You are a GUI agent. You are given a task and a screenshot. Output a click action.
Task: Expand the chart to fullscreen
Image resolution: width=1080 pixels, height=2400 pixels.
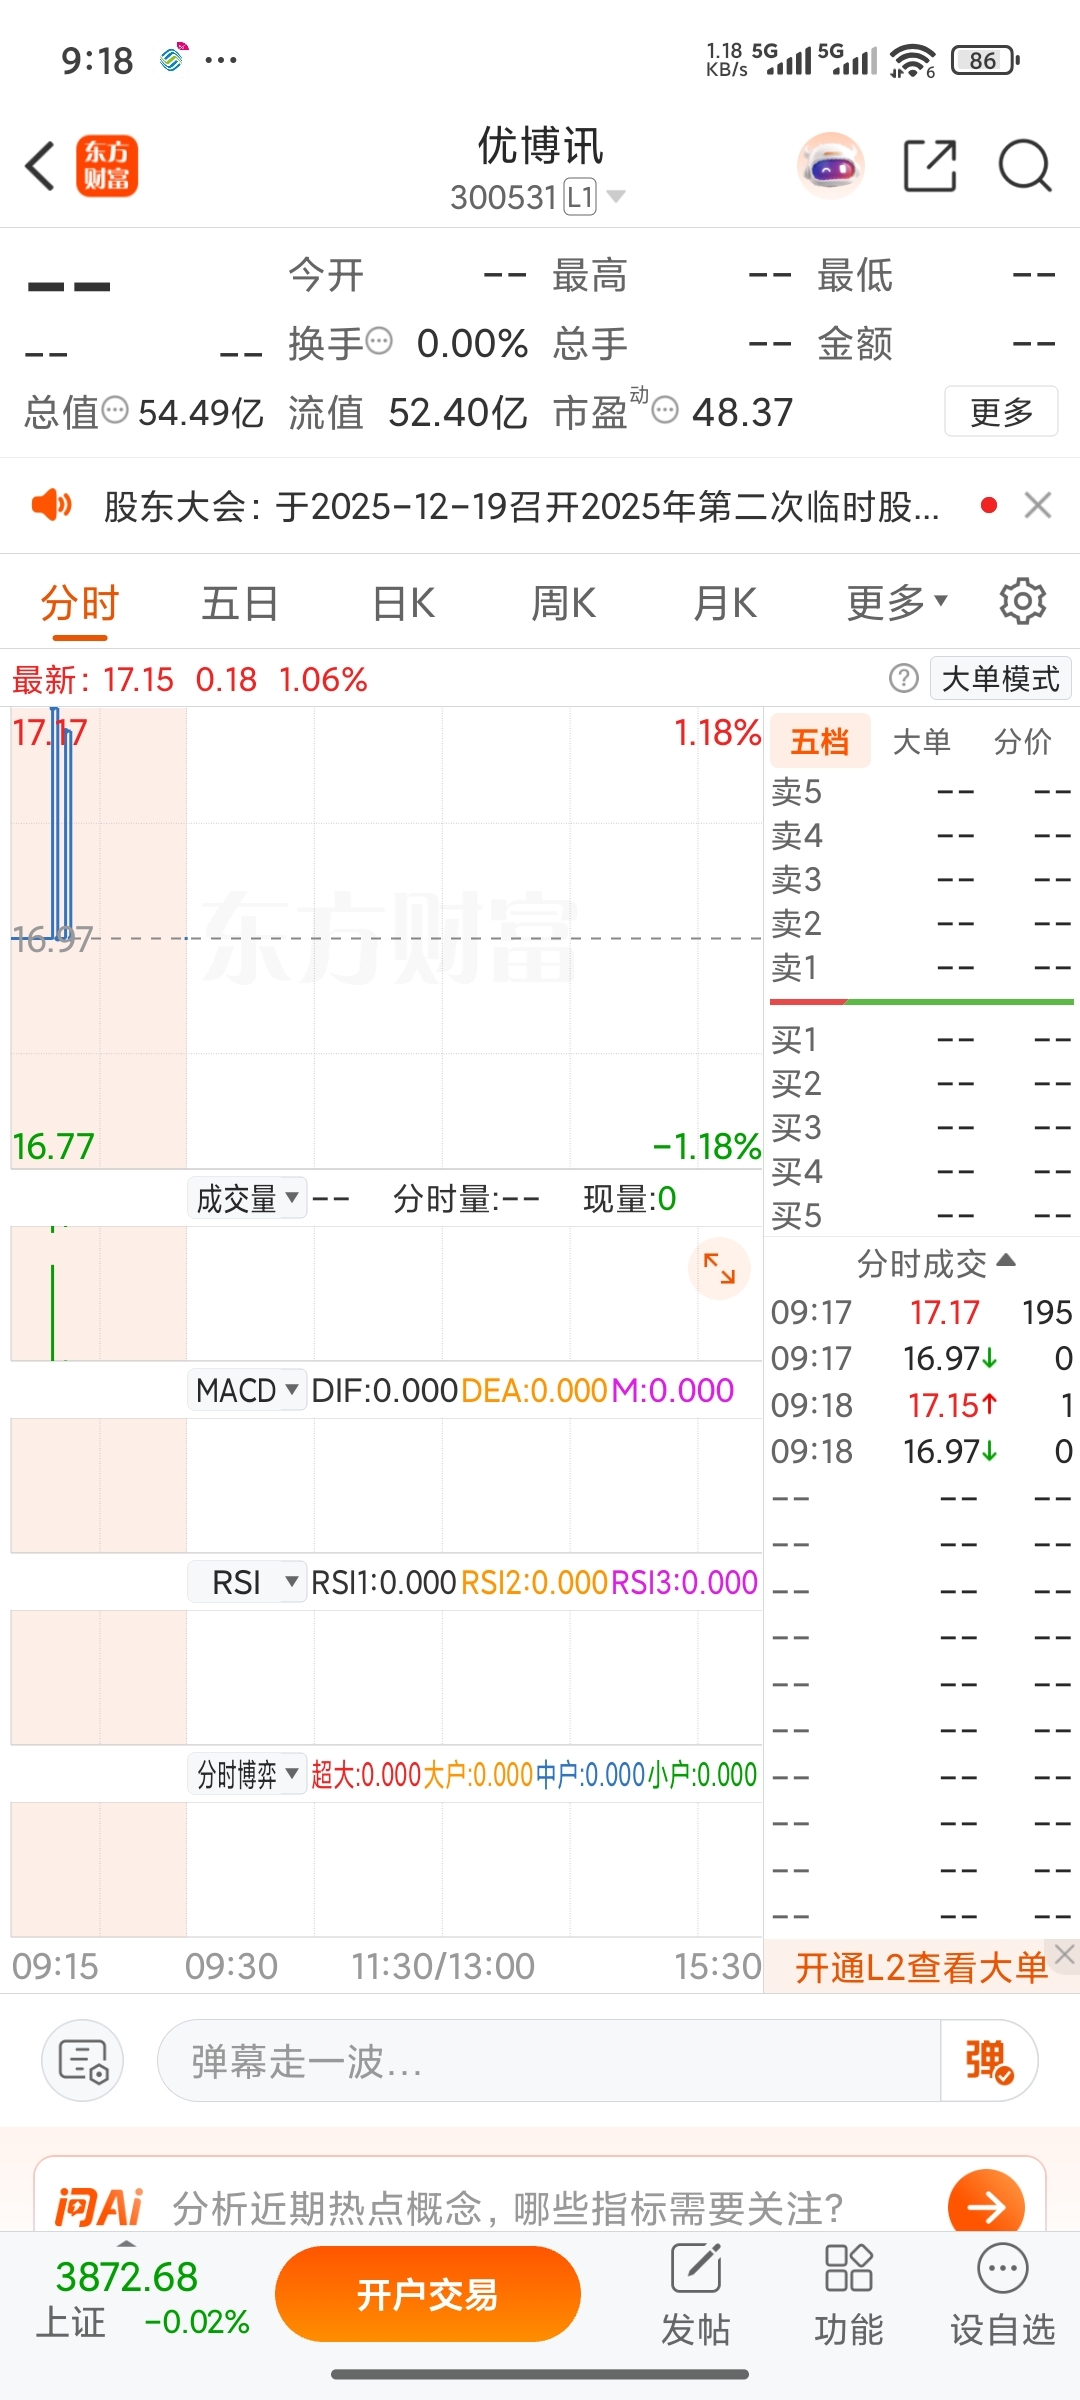click(719, 1269)
